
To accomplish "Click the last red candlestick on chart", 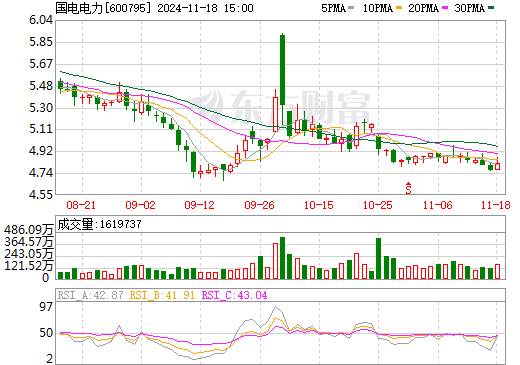I will (x=498, y=165).
